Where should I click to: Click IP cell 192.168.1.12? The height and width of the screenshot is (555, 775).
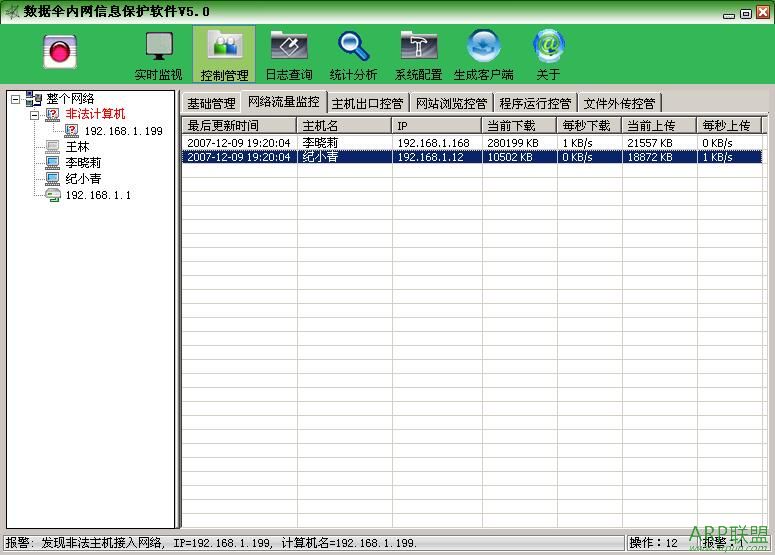pyautogui.click(x=431, y=157)
